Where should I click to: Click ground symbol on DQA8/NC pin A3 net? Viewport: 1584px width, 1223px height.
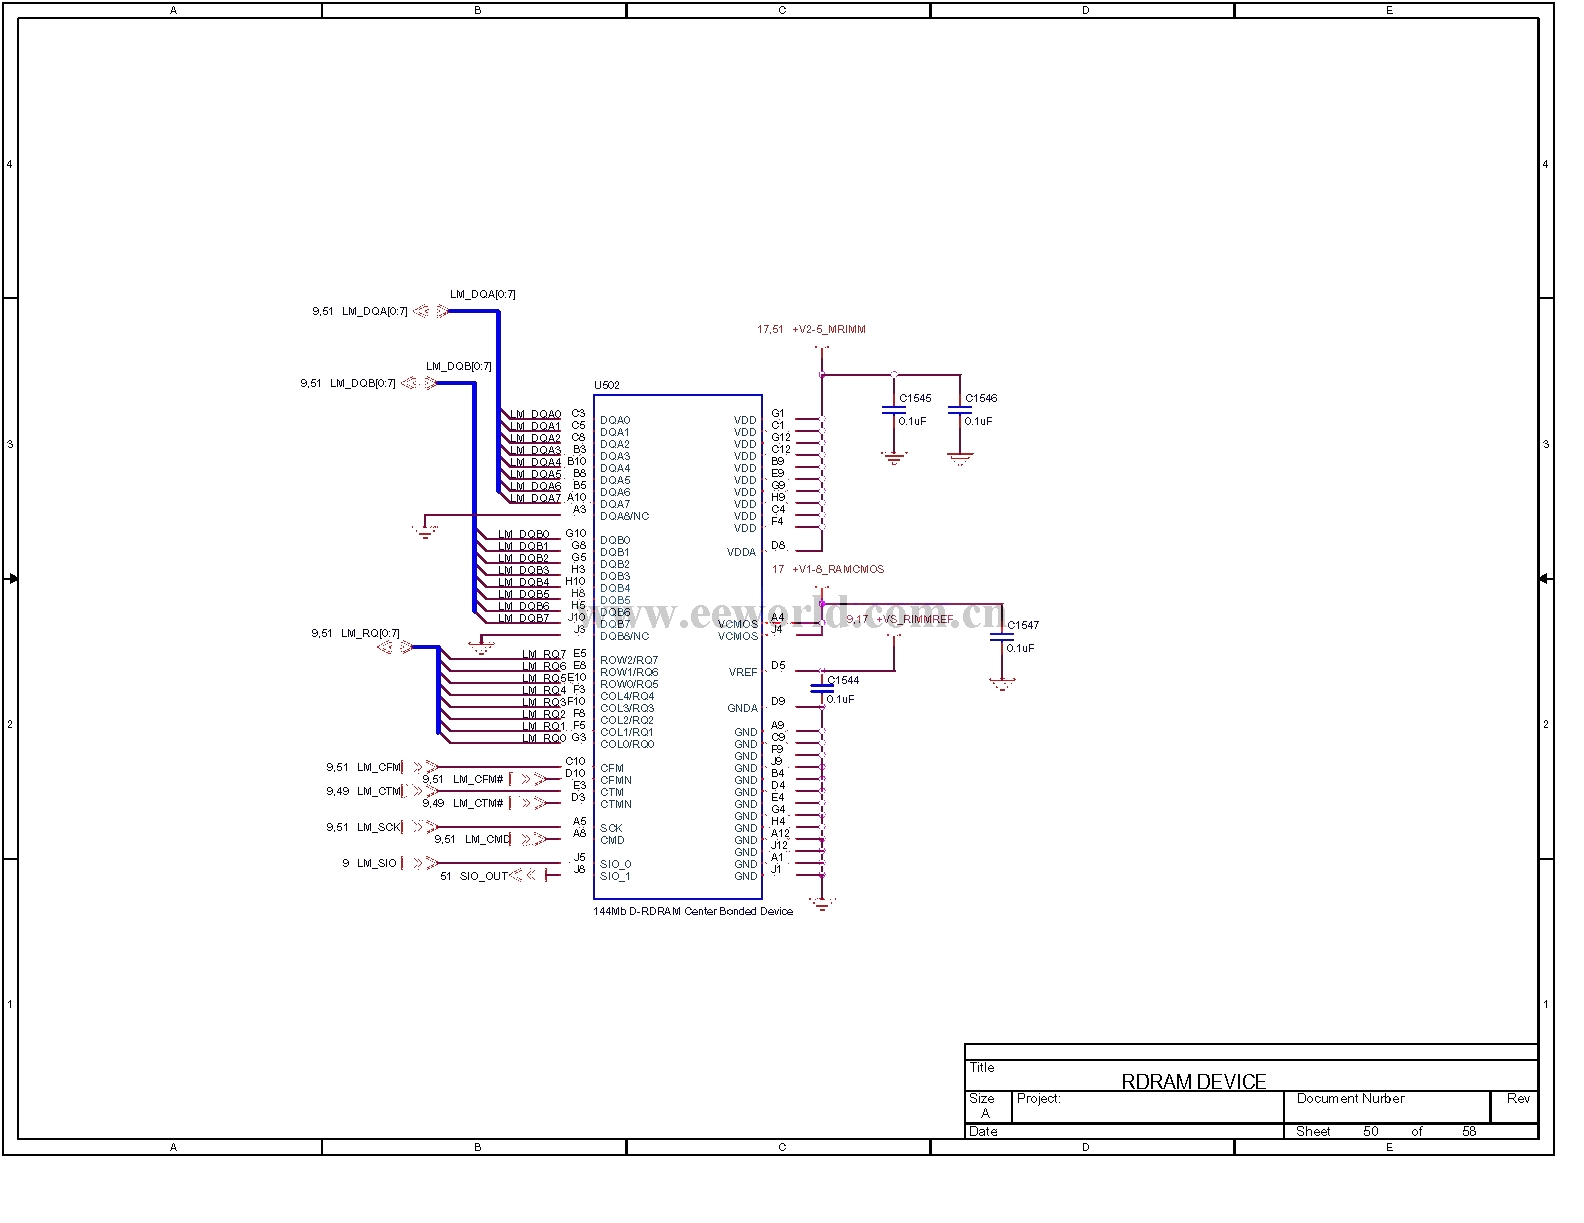426,532
